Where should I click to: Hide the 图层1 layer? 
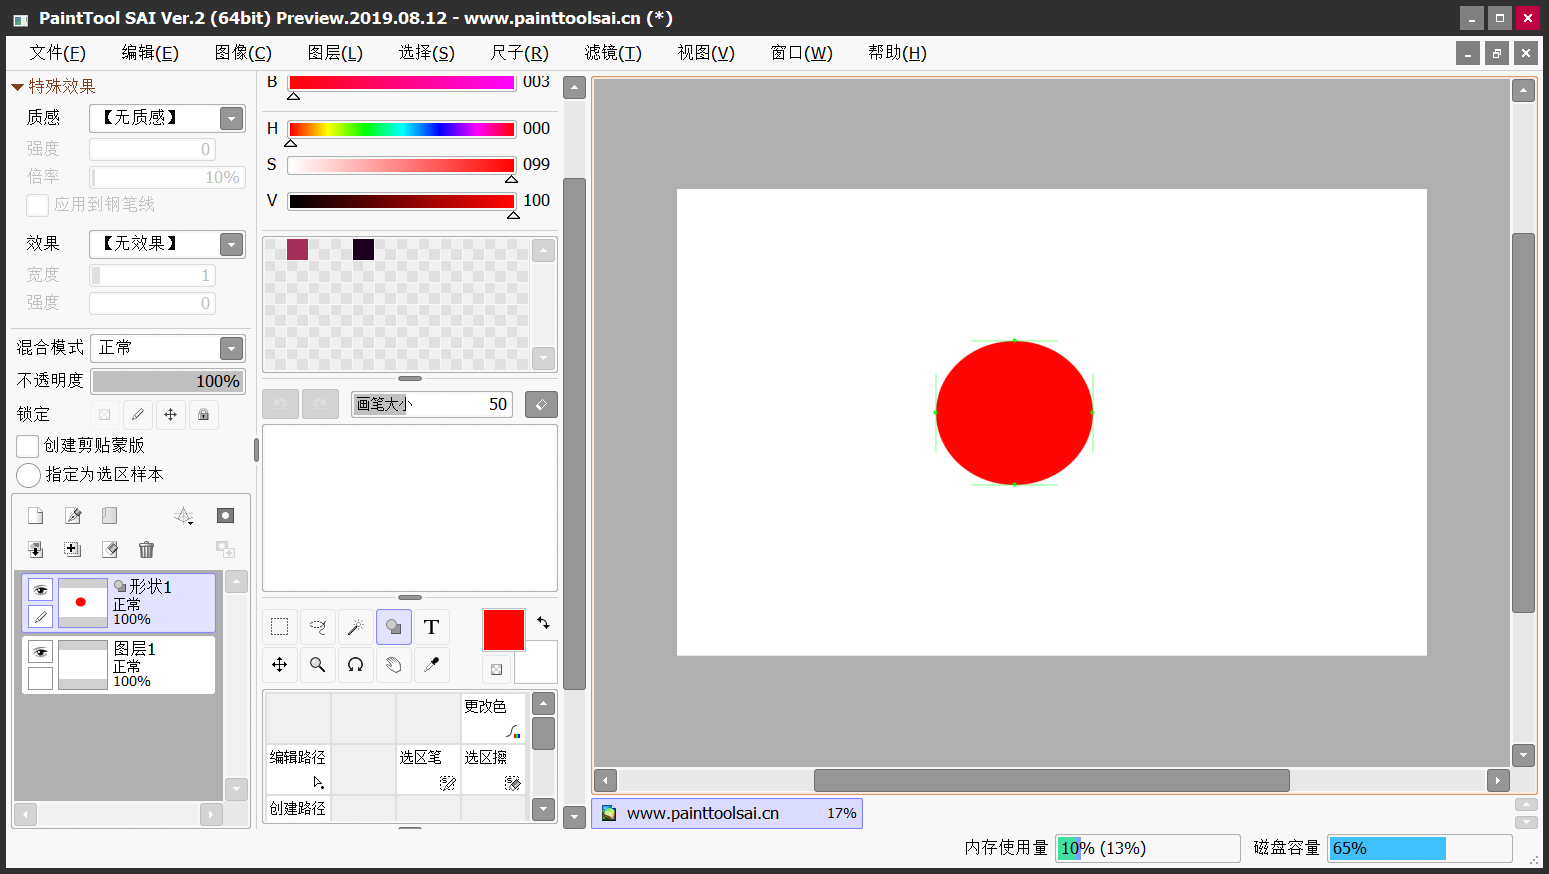(x=40, y=652)
